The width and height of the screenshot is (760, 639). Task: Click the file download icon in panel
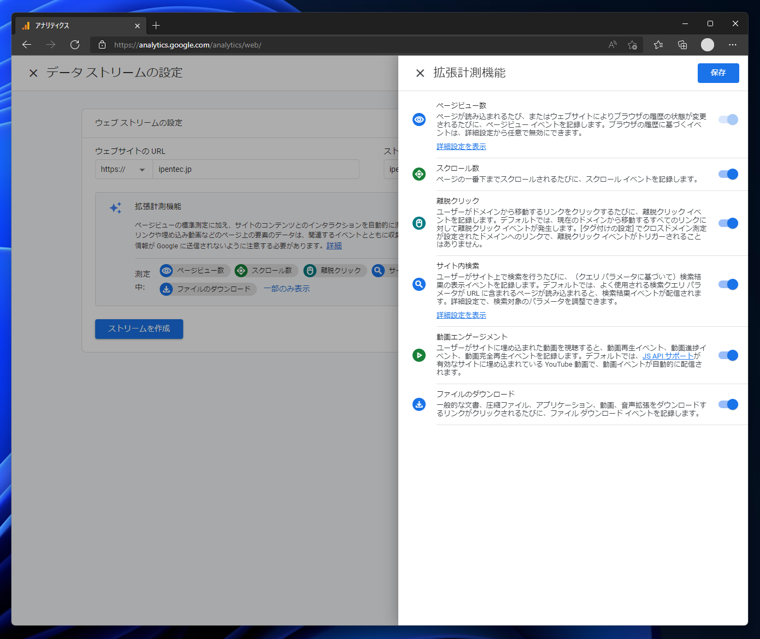419,404
